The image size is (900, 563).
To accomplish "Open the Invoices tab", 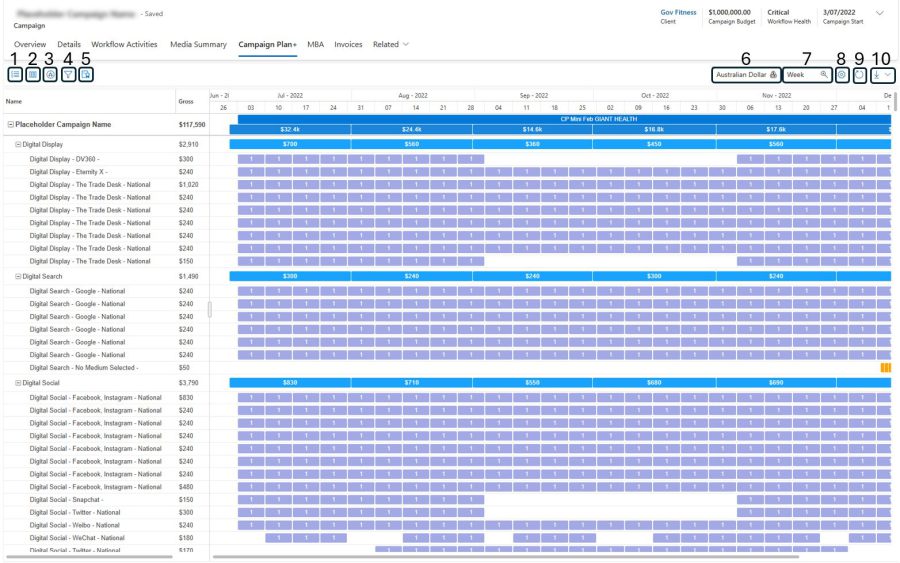I will [348, 45].
